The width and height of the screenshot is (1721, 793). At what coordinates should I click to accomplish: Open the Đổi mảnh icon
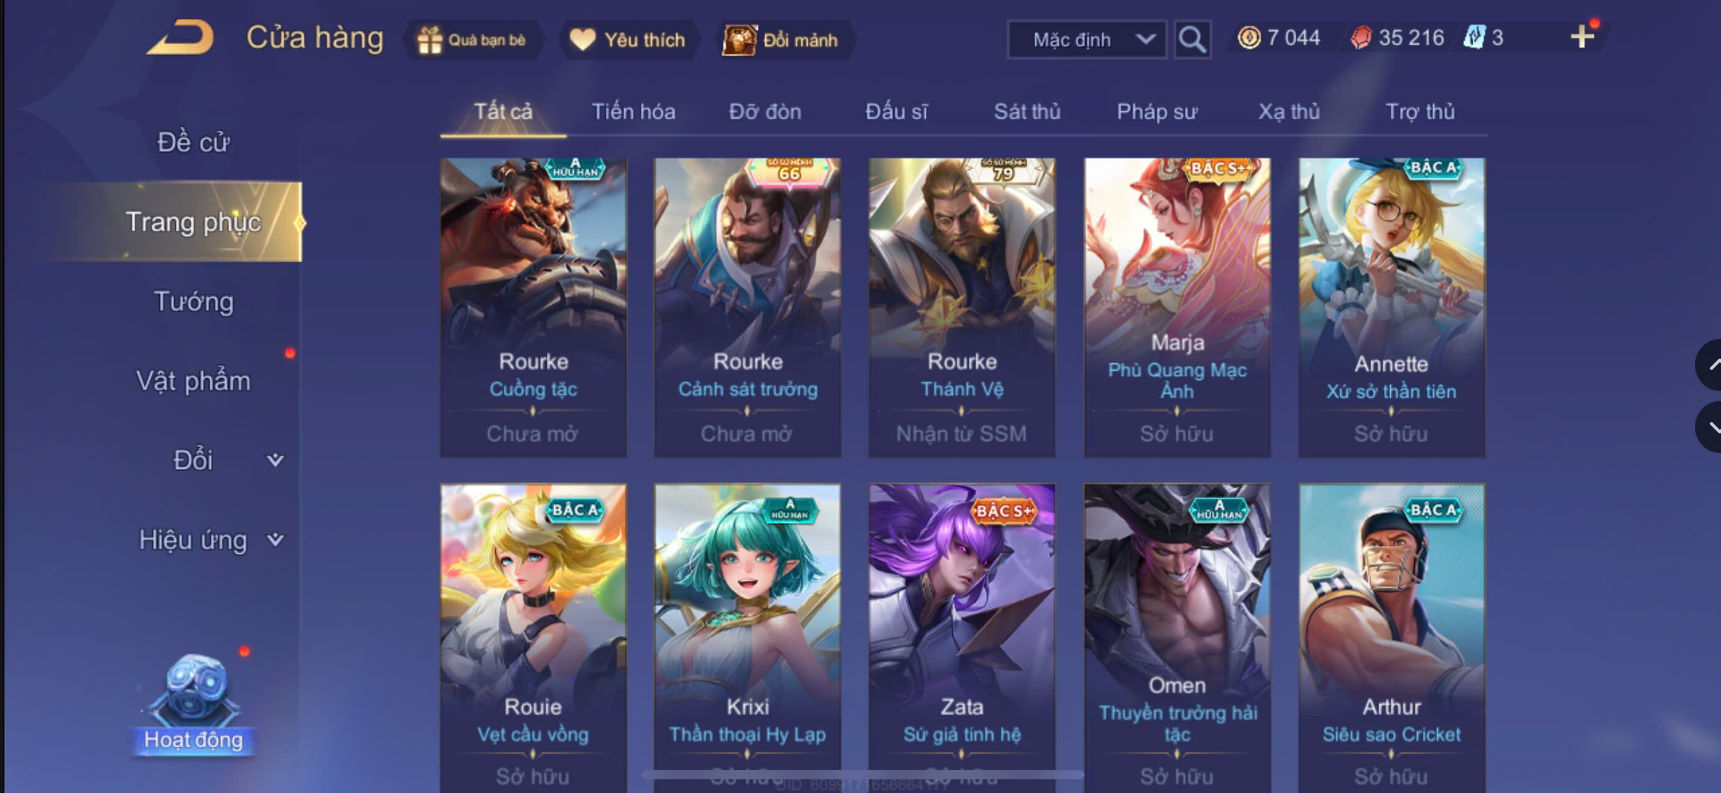[x=740, y=40]
